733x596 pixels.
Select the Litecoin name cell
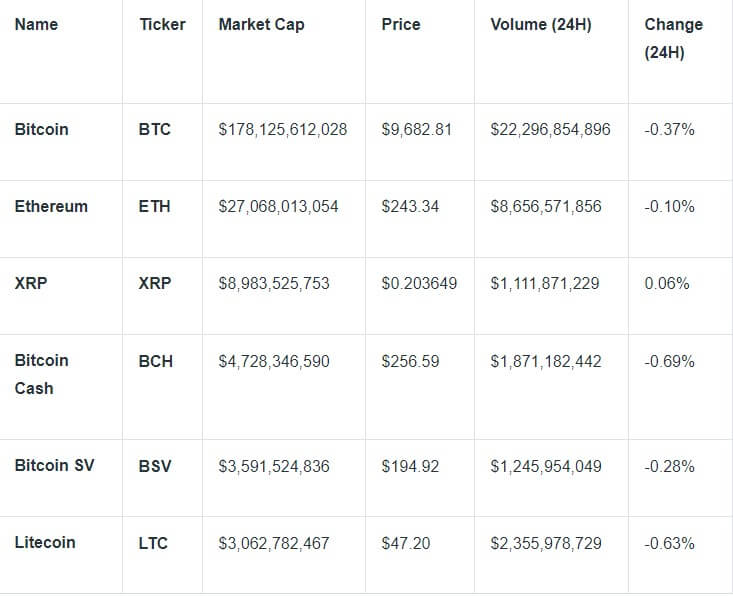[x=45, y=542]
